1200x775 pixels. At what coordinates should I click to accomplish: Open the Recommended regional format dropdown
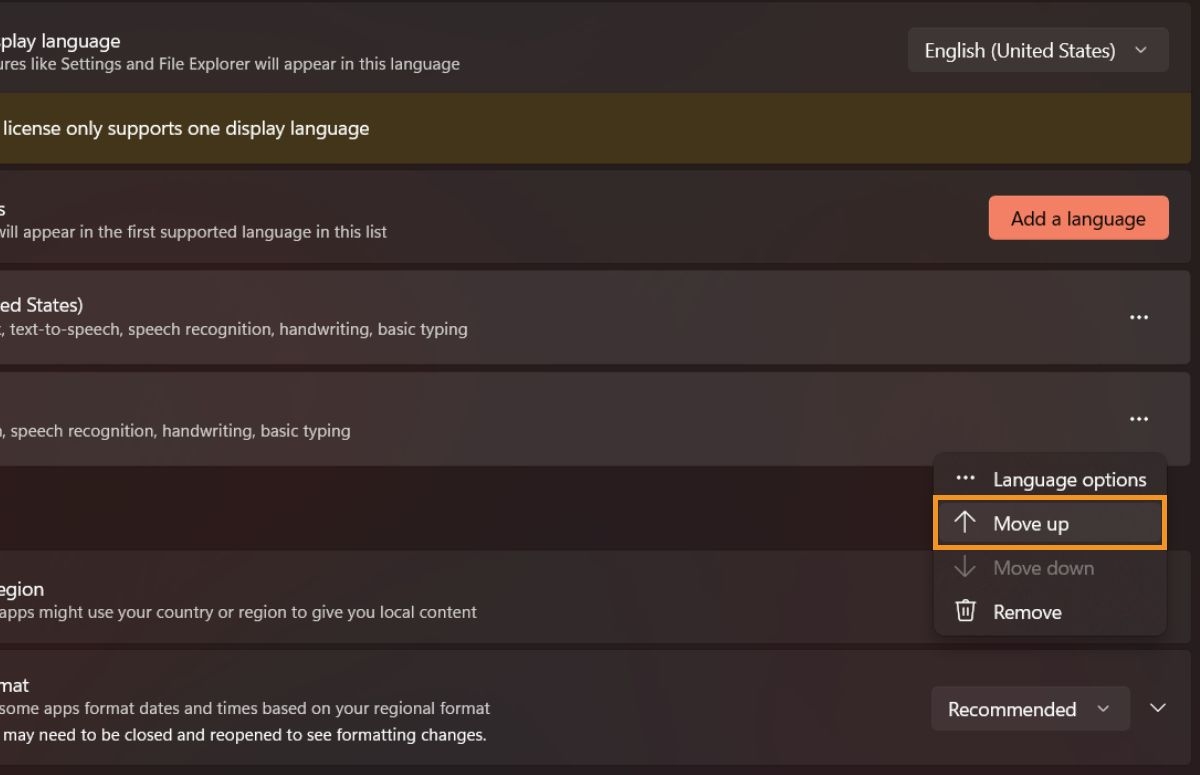(1030, 708)
